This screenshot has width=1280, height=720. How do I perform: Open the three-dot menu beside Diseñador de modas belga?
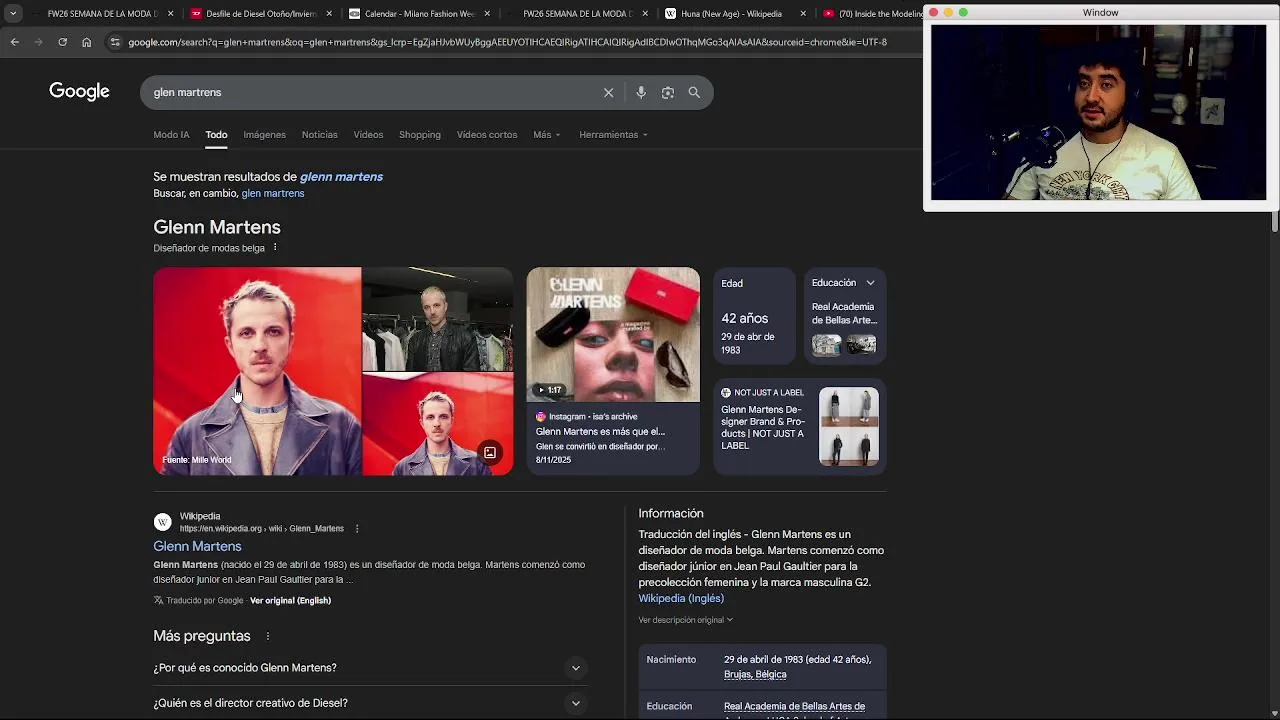275,248
